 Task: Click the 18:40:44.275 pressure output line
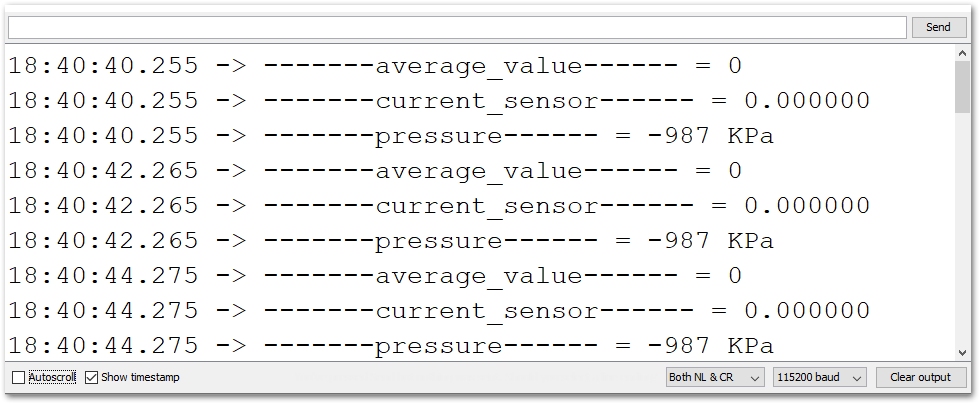(391, 345)
